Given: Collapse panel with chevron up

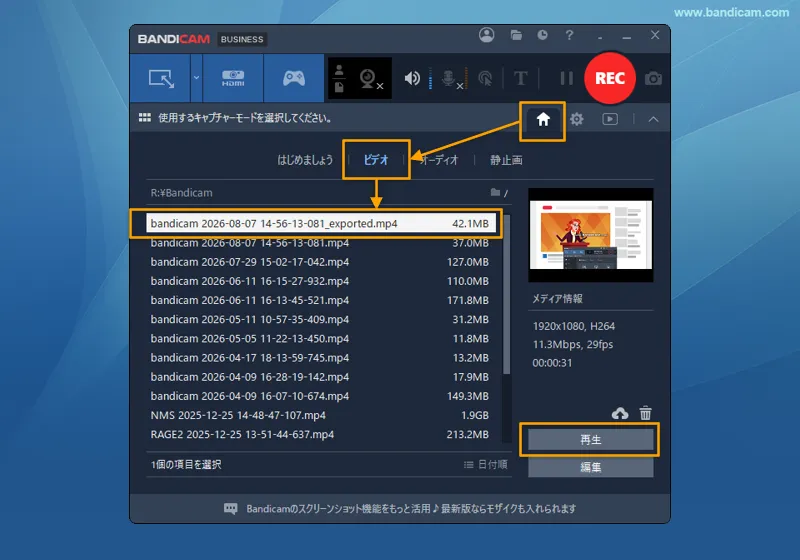Looking at the screenshot, I should (x=653, y=119).
